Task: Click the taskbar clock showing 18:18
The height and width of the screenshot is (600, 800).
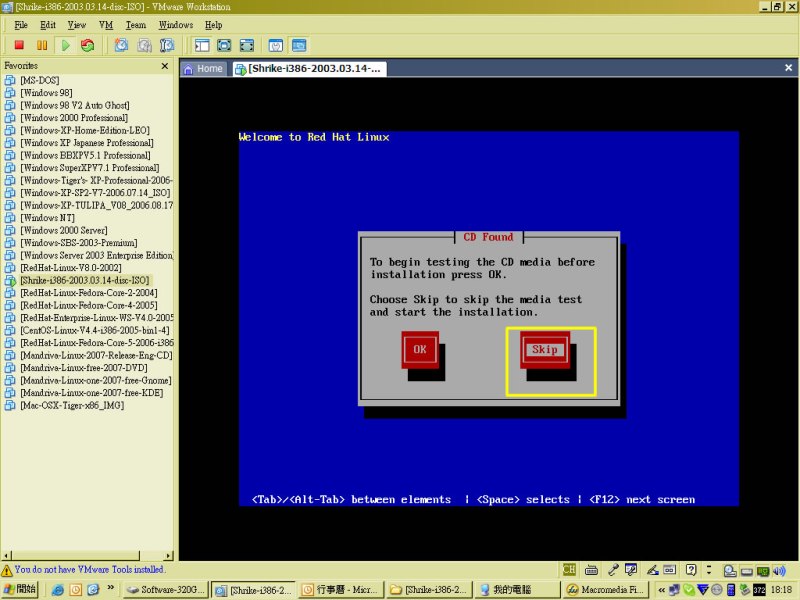Action: pyautogui.click(x=782, y=590)
